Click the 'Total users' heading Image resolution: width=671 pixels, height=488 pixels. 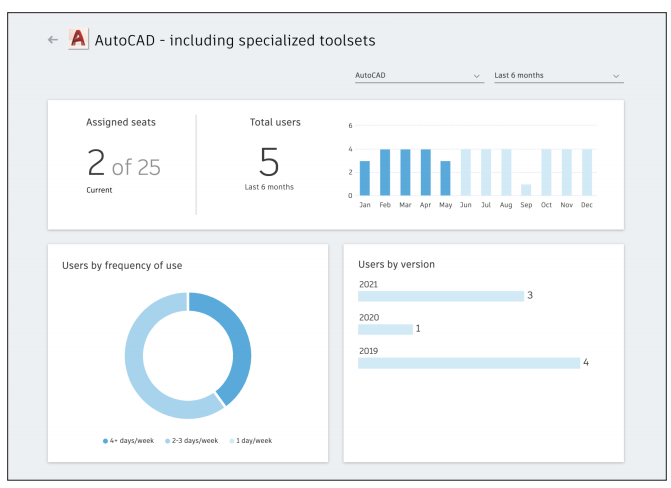275,122
